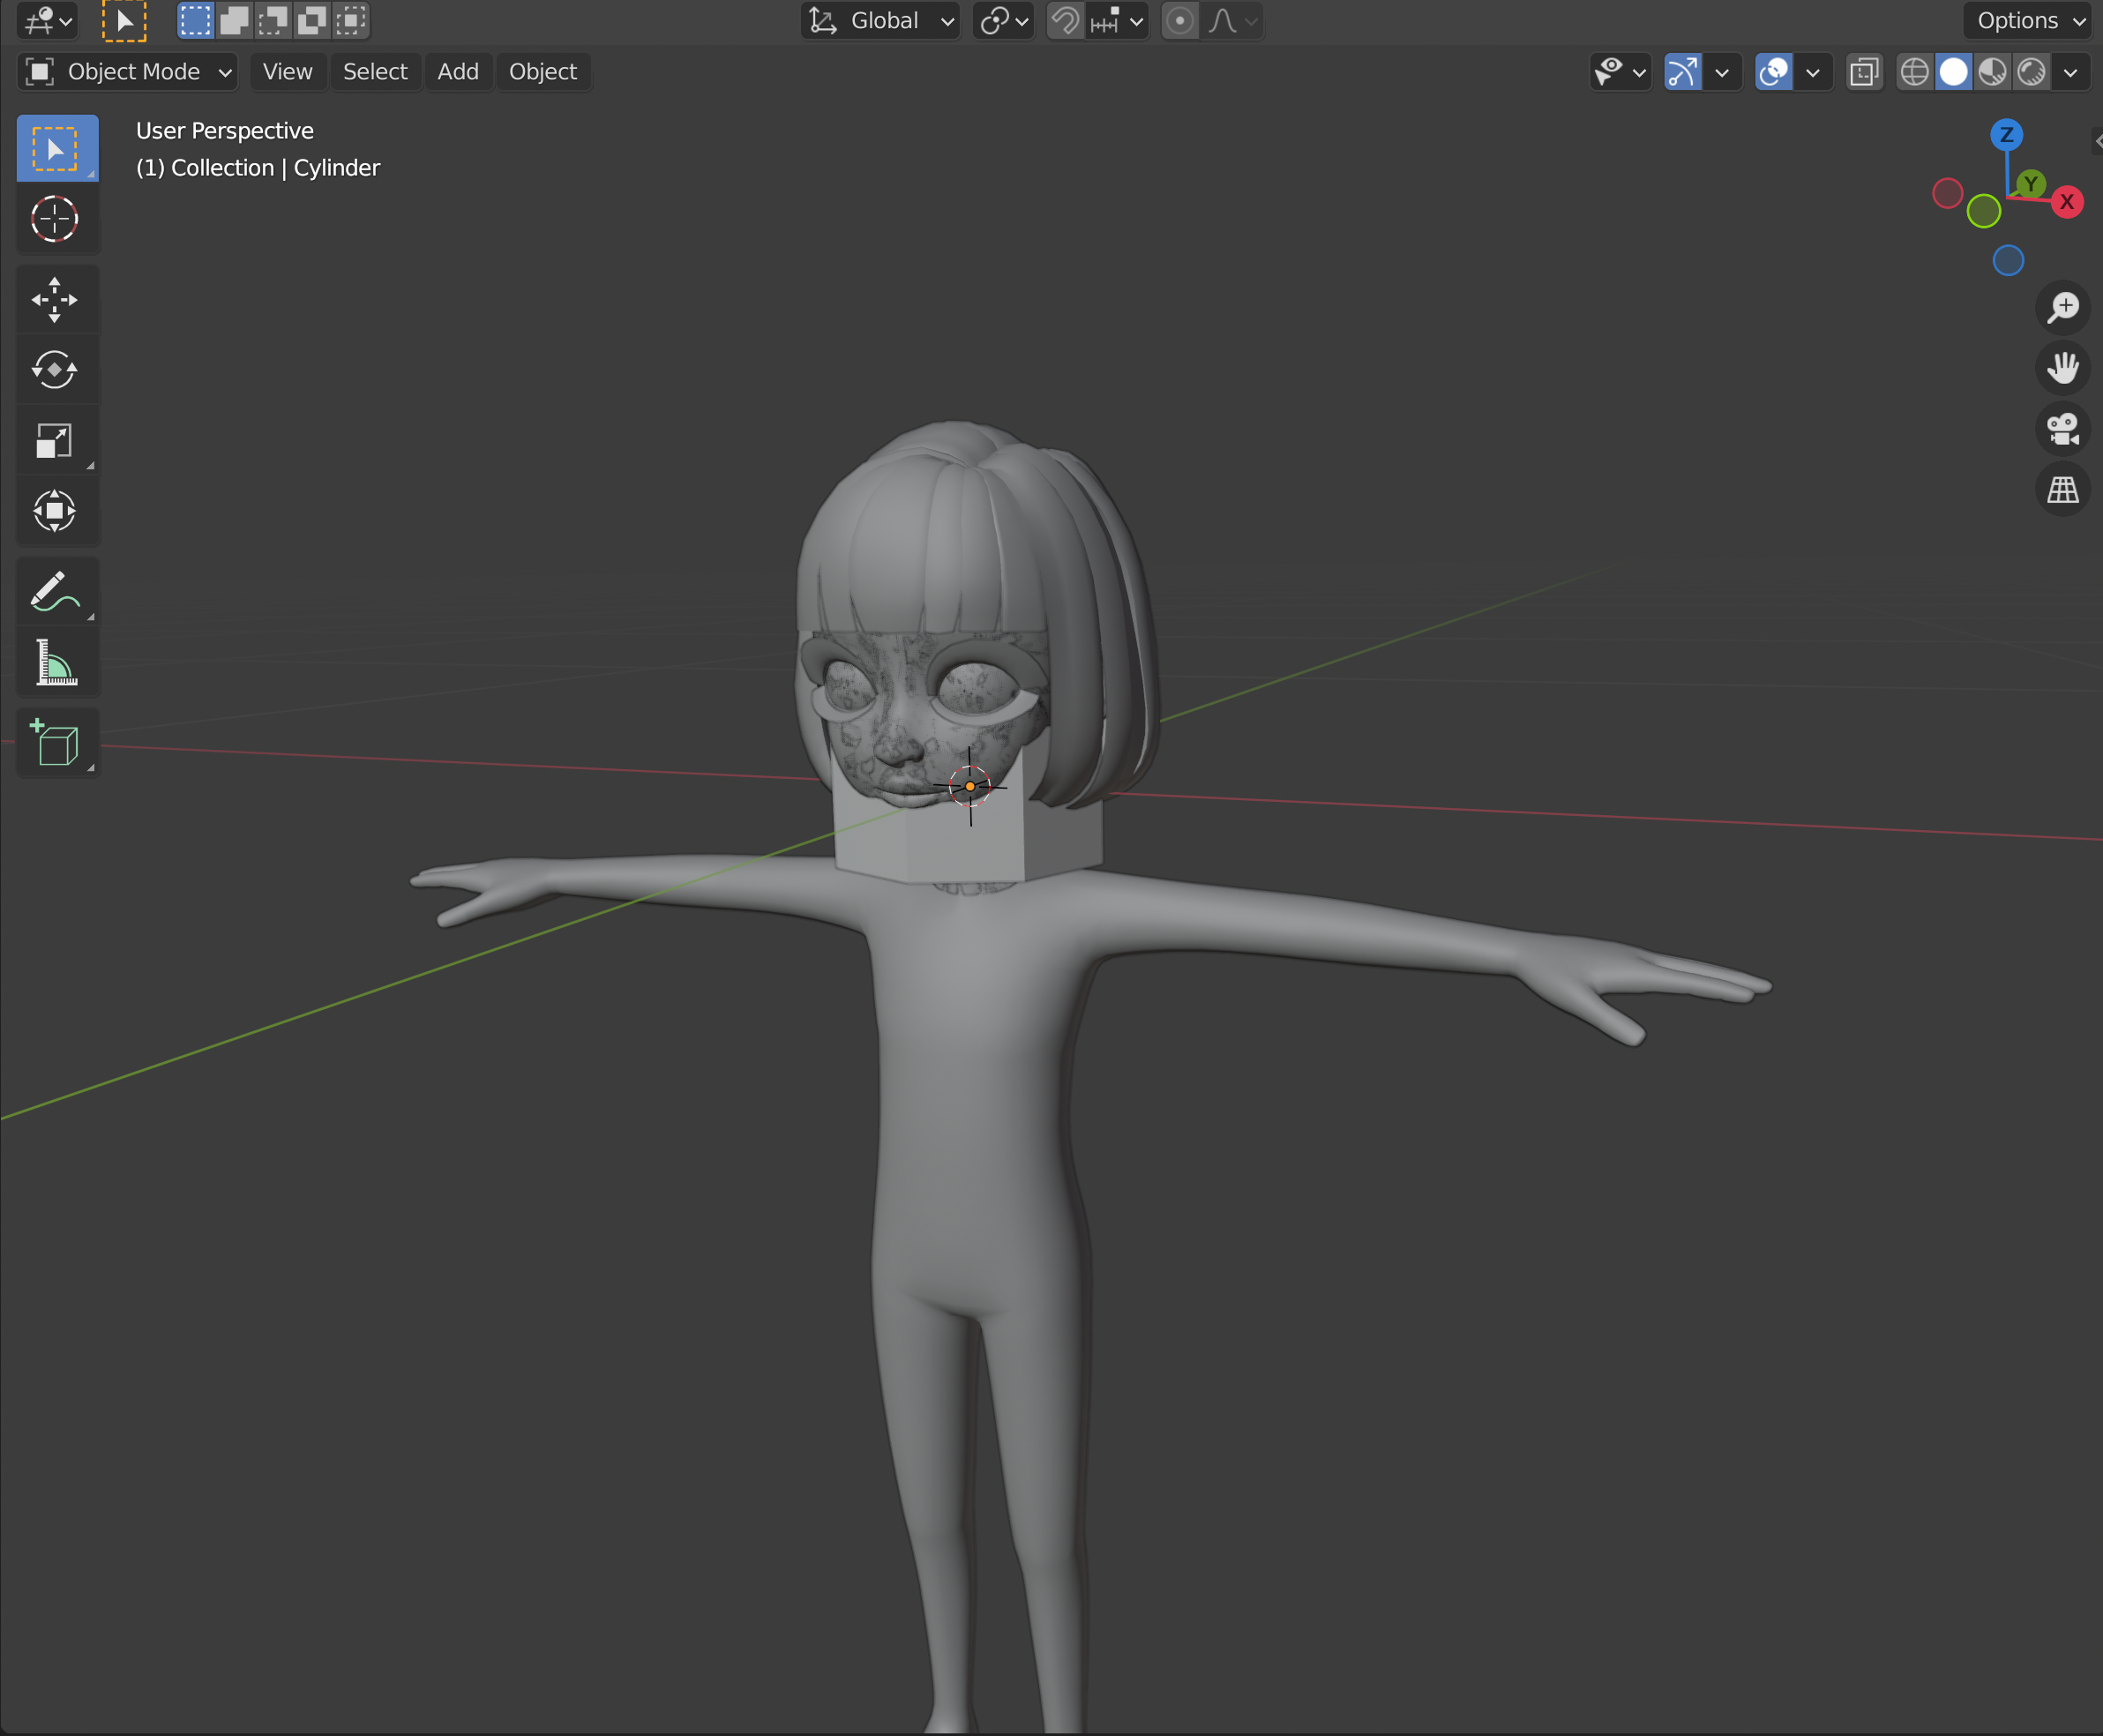Click the green Y axis on navigation gizmo
Viewport: 2103px width, 1736px height.
pyautogui.click(x=2030, y=184)
